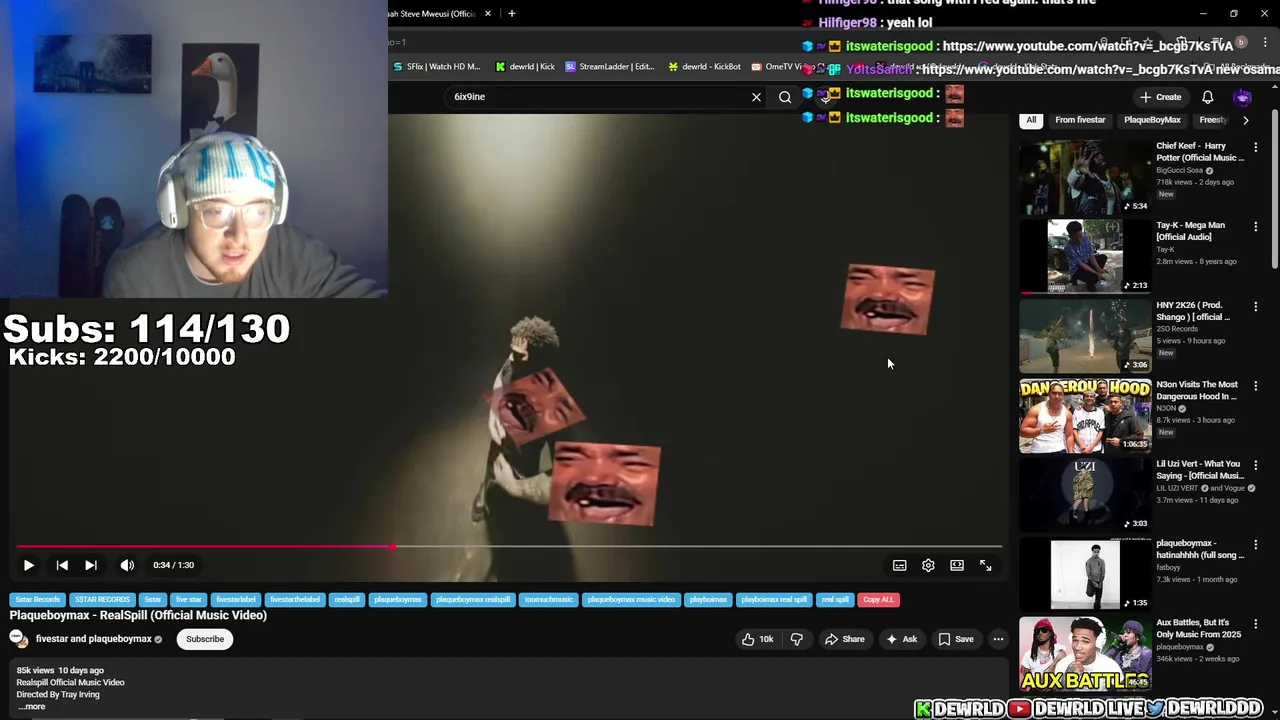The image size is (1280, 720).
Task: Select the 'real spill' tag
Action: coord(834,599)
